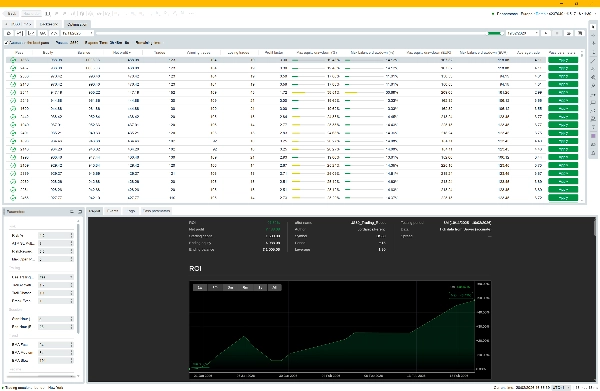Select last range button on ROI chart
The image size is (600, 391).
[274, 287]
